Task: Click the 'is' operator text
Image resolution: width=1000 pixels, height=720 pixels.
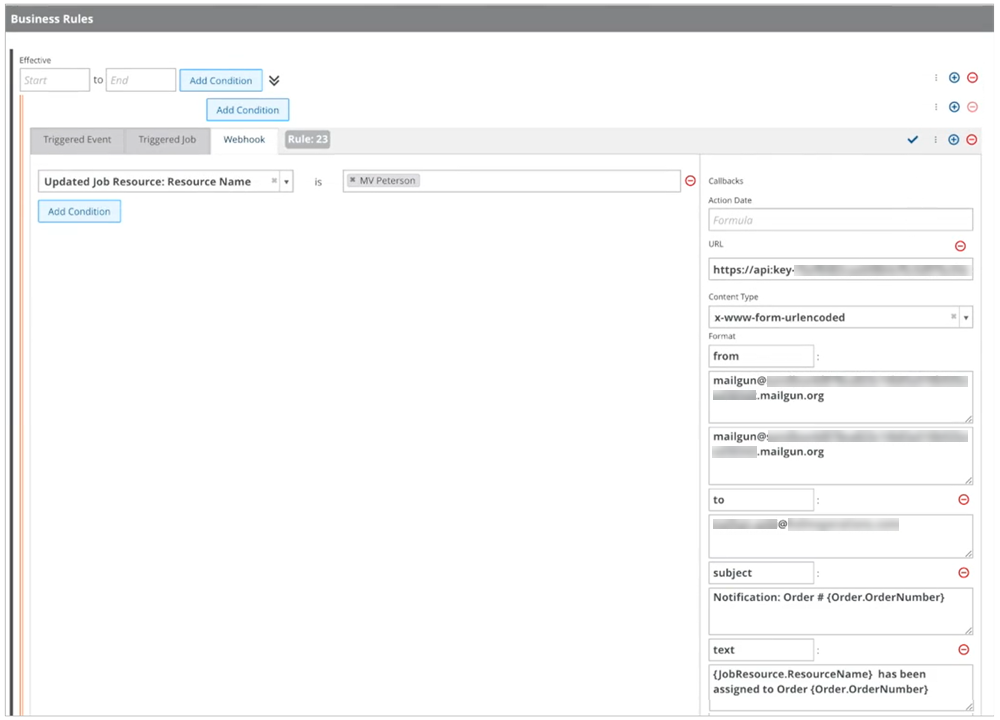Action: pyautogui.click(x=318, y=182)
